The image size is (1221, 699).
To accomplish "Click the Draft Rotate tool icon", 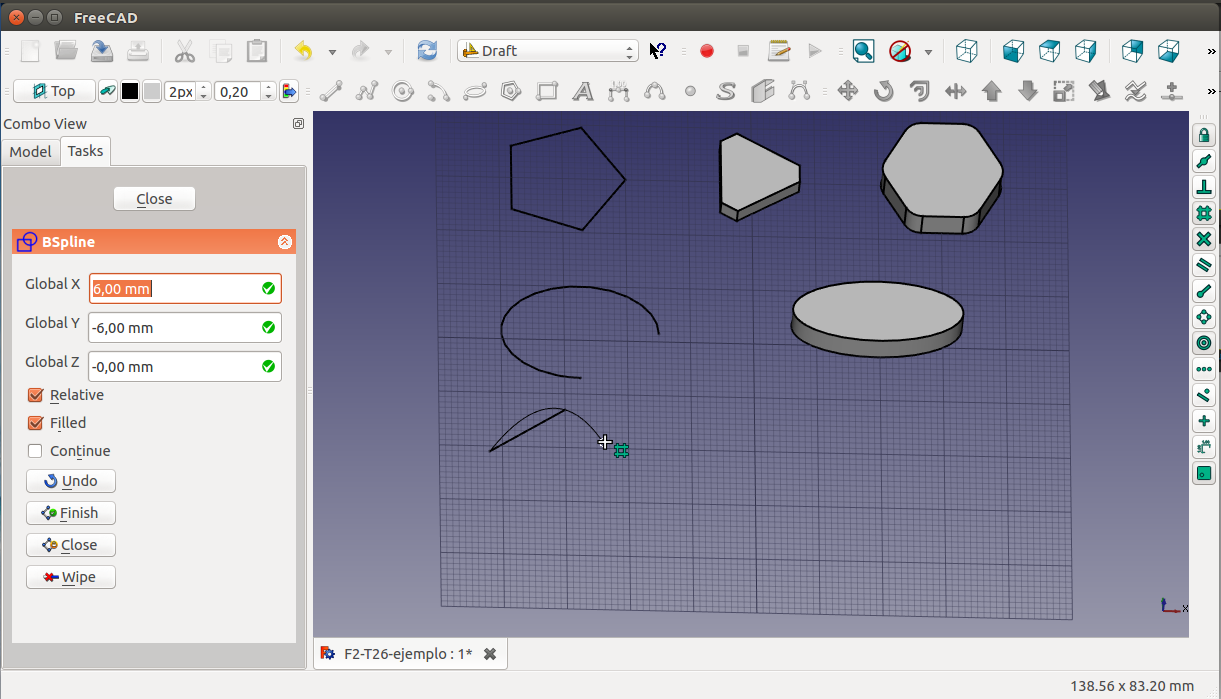I will [883, 92].
